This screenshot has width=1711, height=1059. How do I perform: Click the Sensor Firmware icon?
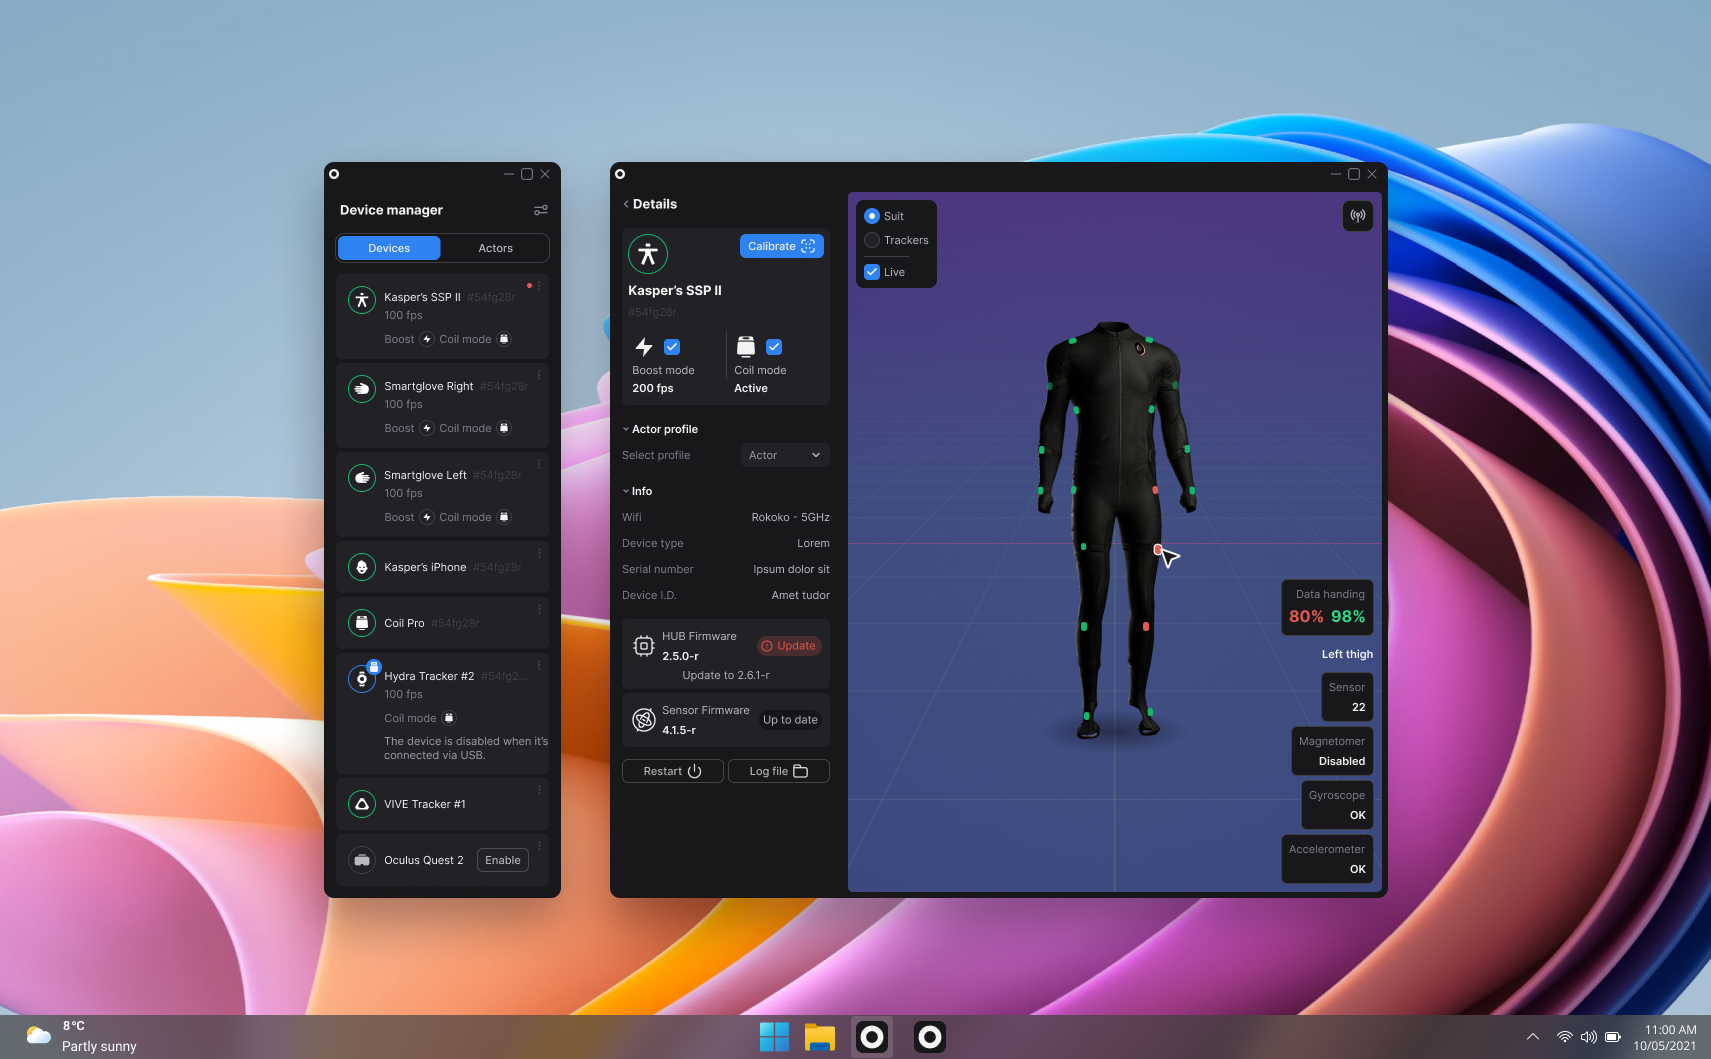point(644,720)
